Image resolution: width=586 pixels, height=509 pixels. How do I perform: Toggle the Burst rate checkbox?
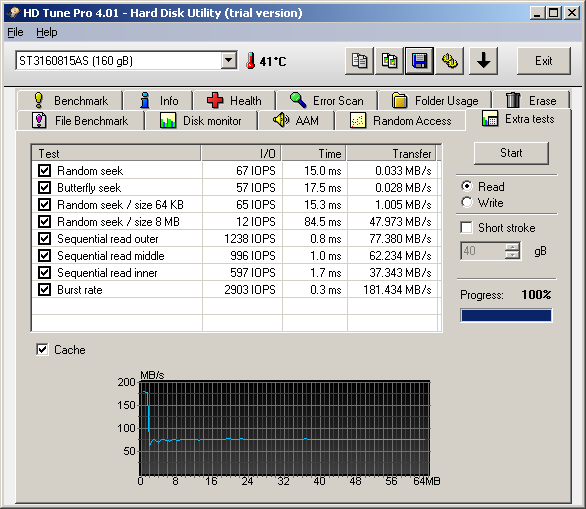point(44,290)
